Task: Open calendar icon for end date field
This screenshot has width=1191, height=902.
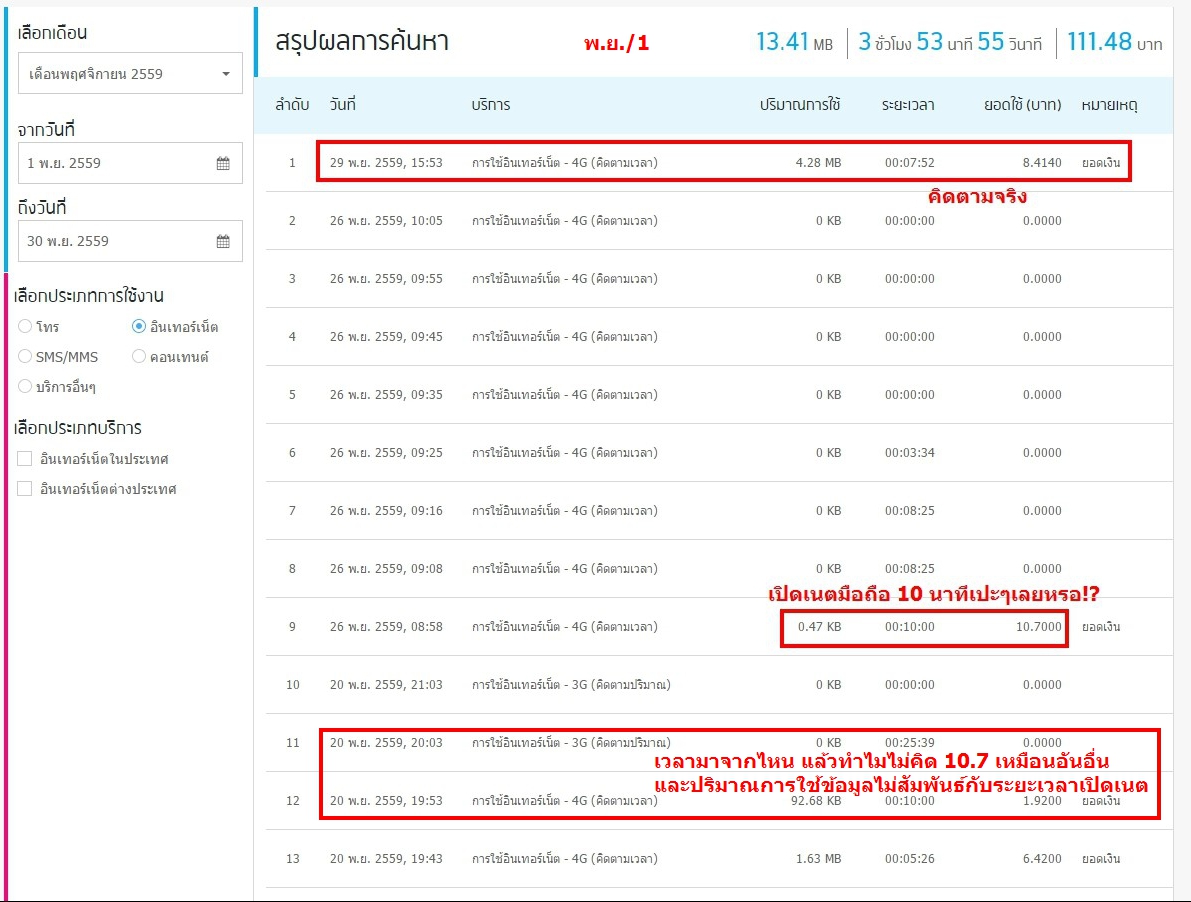Action: tap(223, 241)
